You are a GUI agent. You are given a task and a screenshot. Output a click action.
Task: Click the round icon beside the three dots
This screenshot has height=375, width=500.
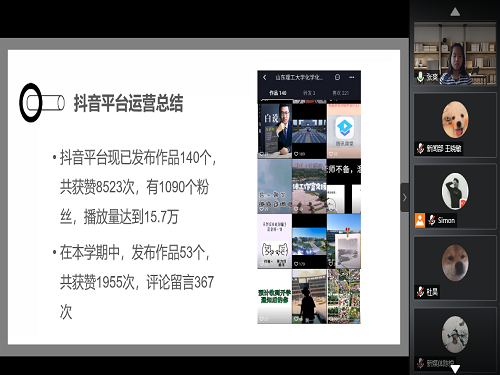tap(337, 77)
